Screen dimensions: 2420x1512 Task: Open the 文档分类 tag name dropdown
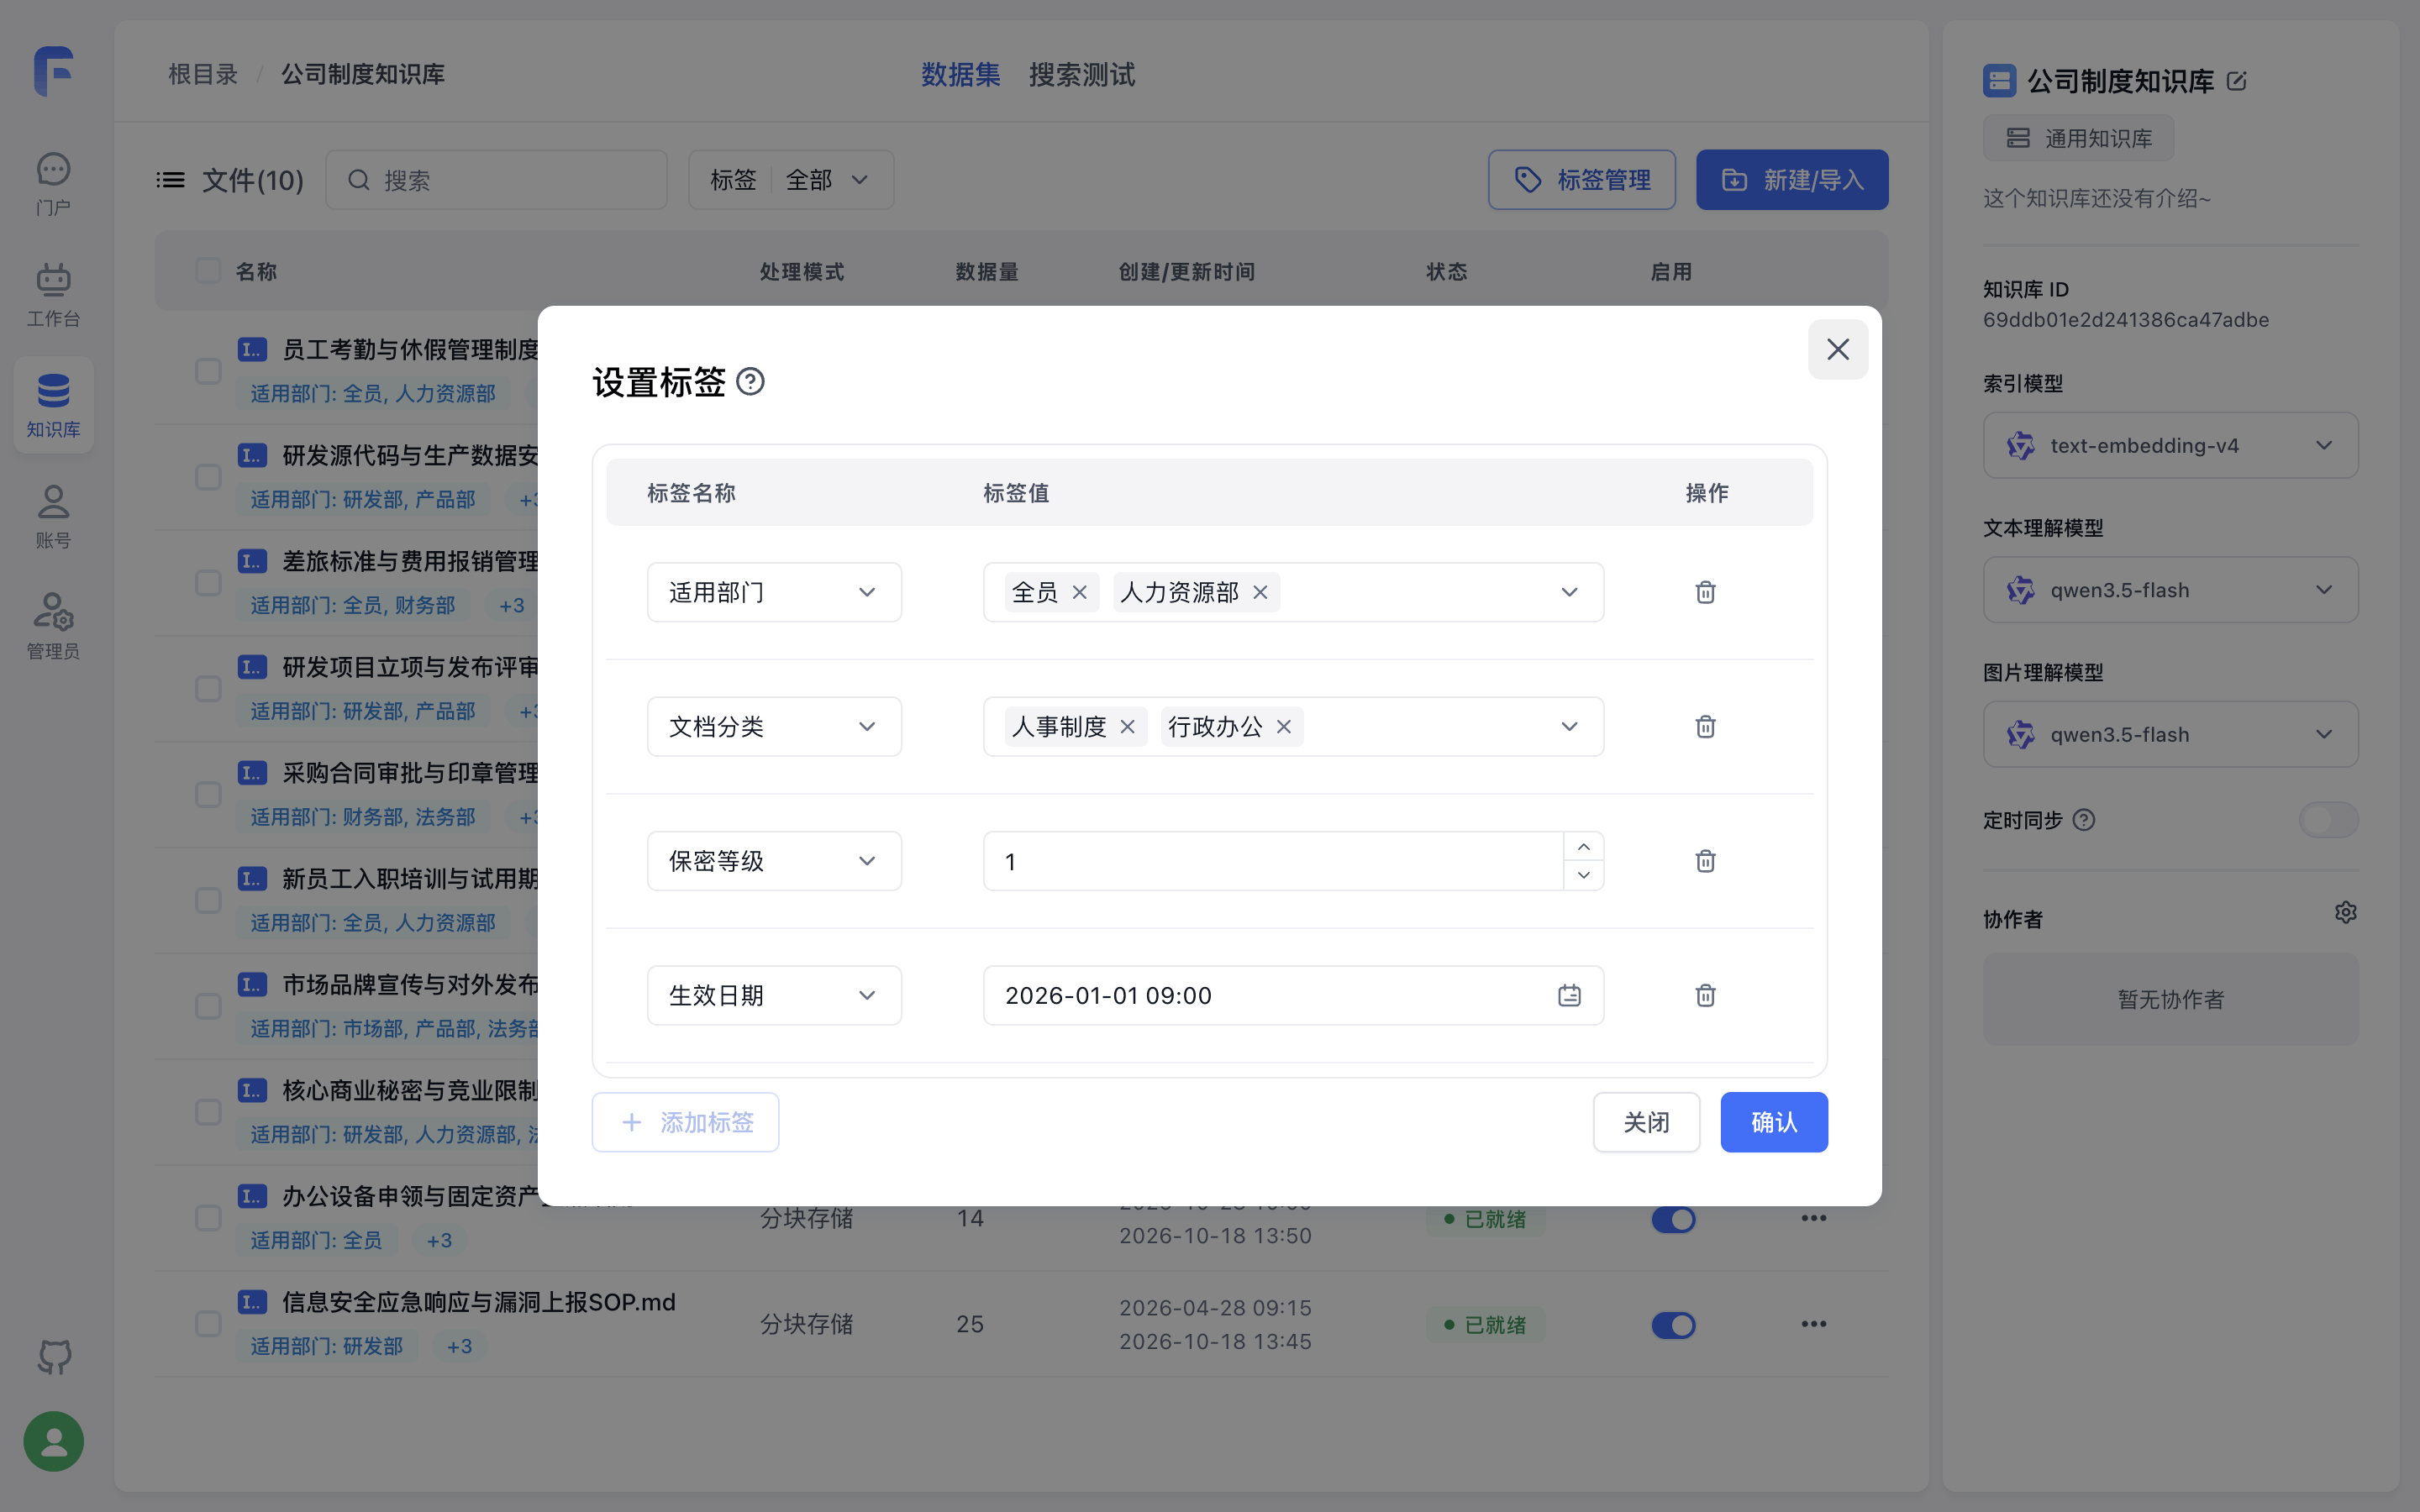774,727
